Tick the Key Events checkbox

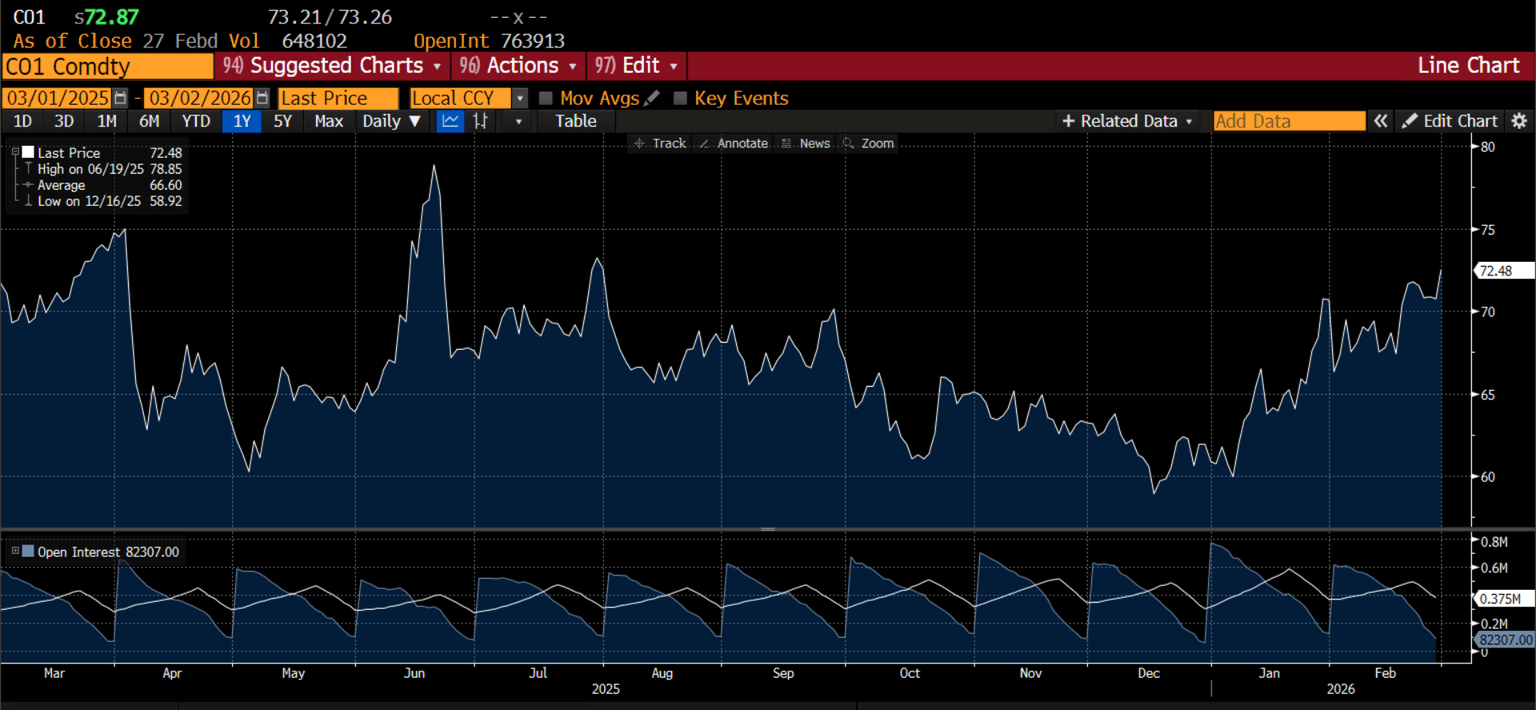[x=680, y=98]
